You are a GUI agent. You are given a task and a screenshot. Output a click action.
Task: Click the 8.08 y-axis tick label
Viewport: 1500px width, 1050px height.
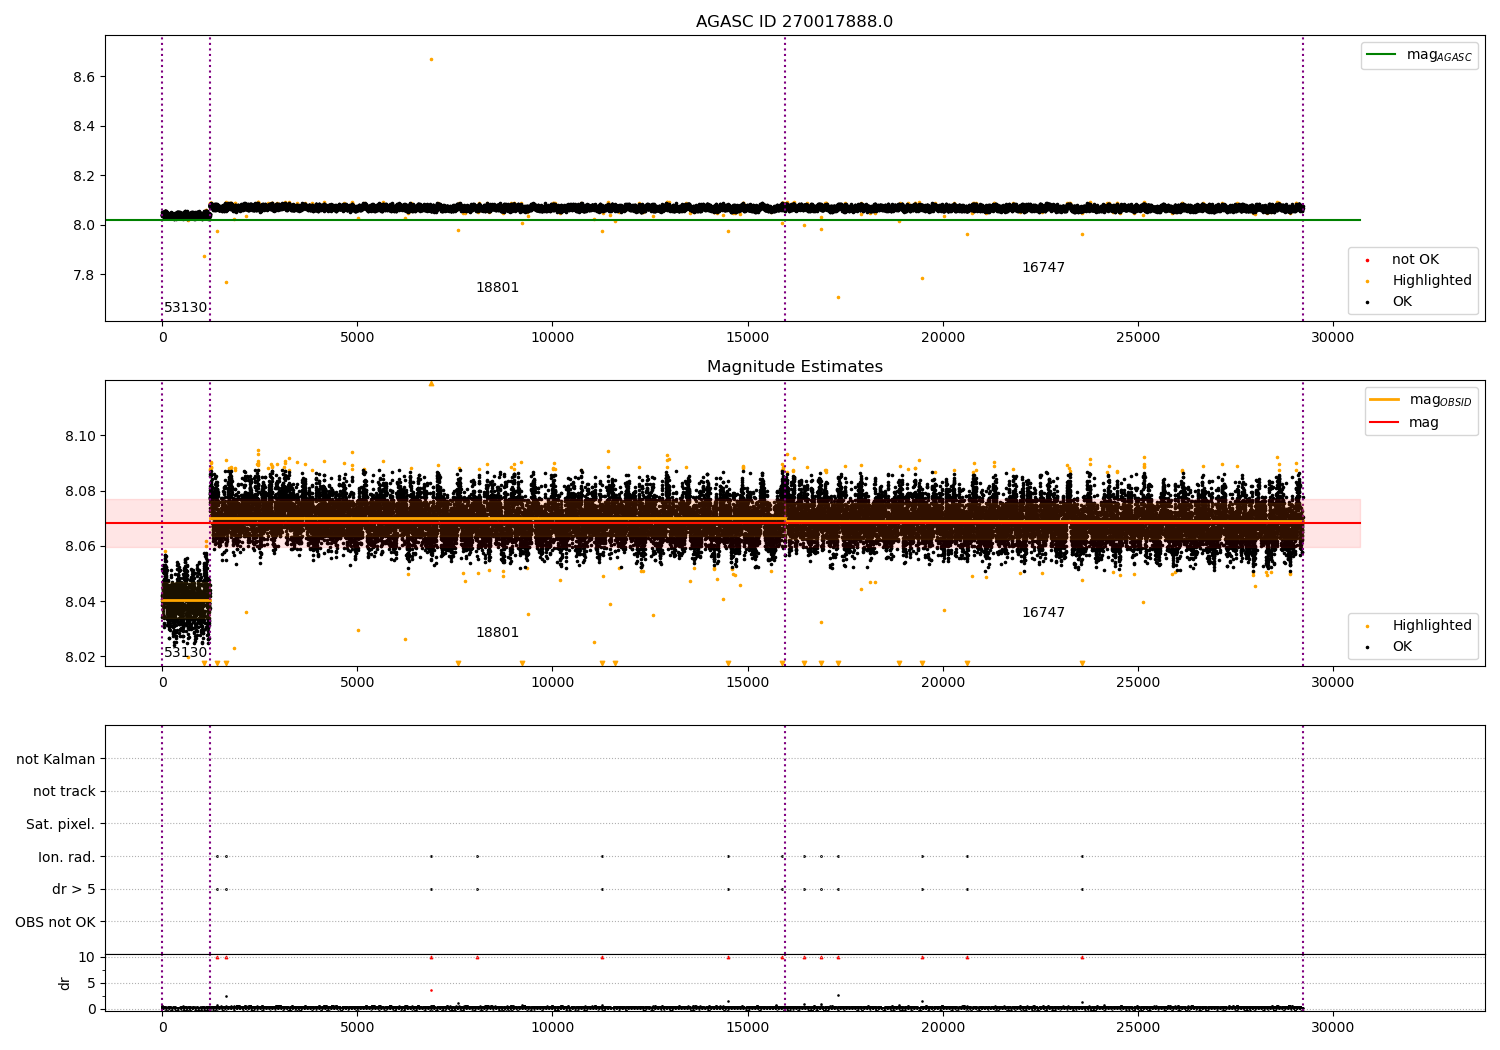point(79,491)
